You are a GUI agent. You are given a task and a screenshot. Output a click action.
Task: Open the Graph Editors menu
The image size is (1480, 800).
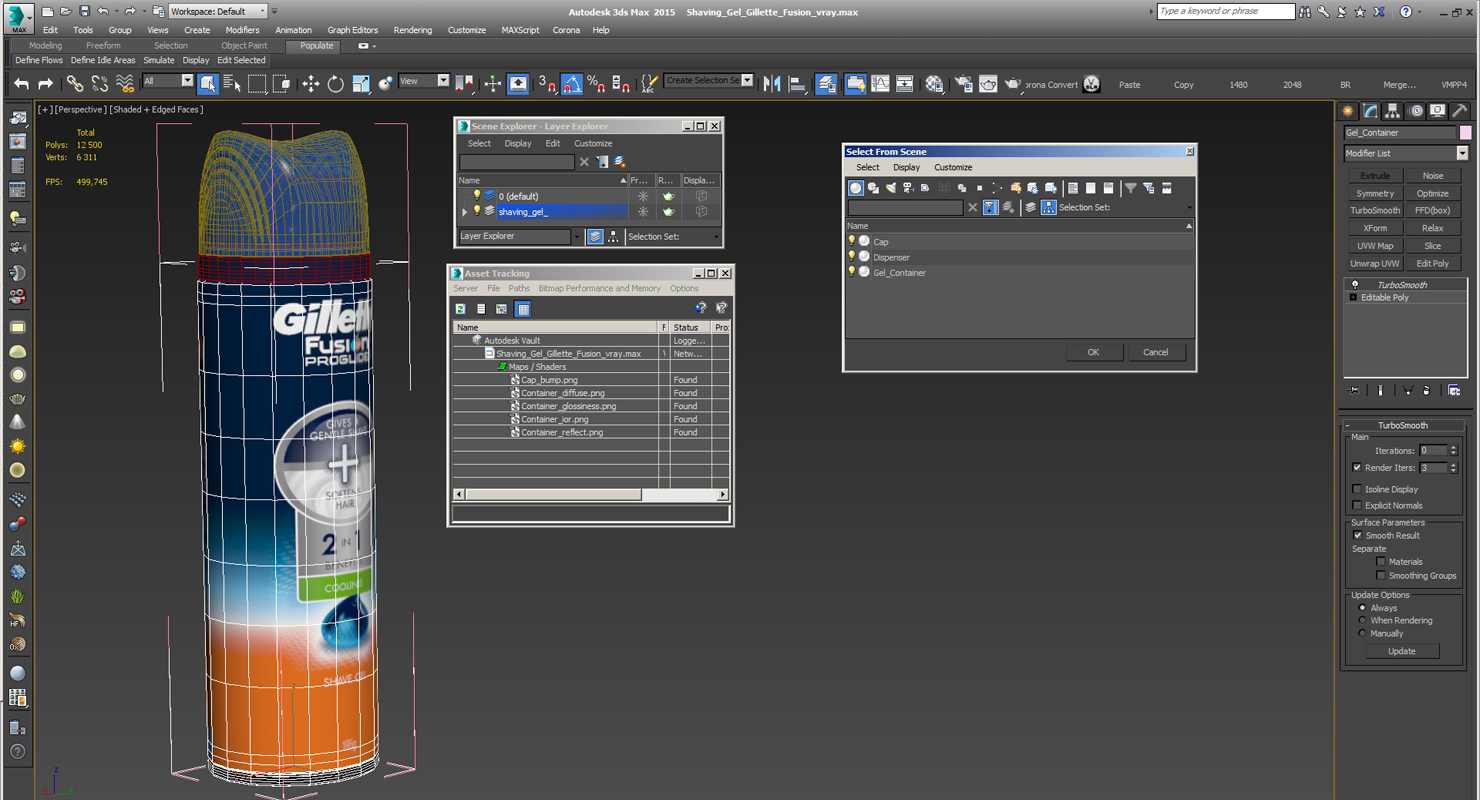[353, 30]
